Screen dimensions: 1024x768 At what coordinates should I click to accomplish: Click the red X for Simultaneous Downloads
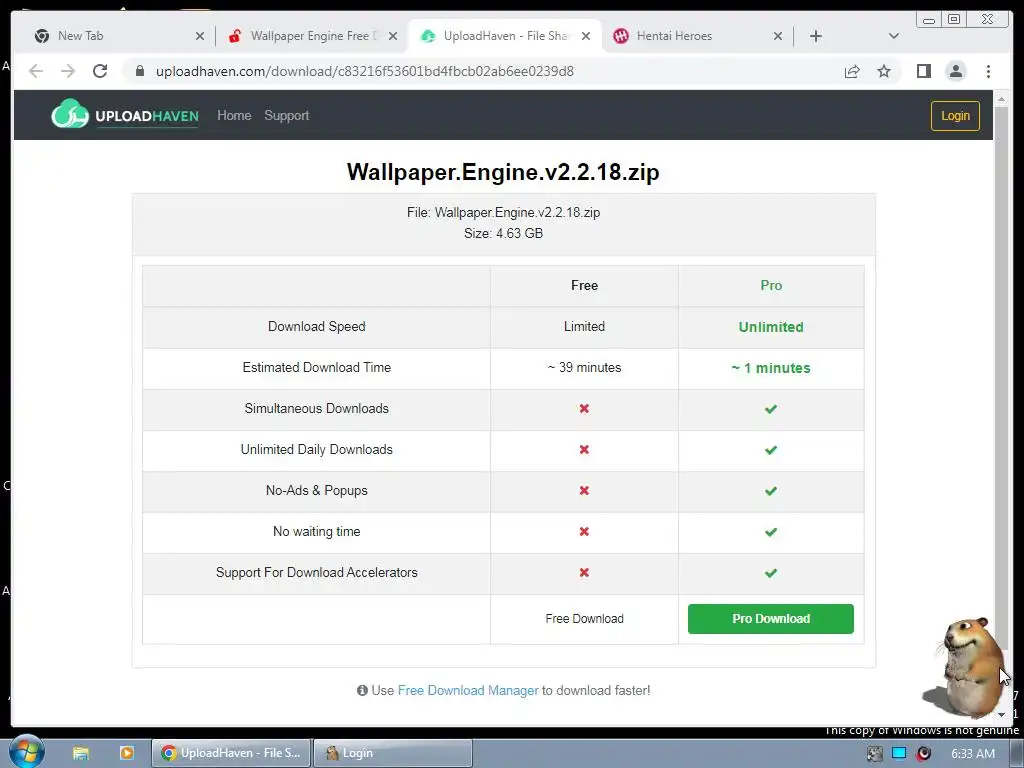tap(584, 408)
